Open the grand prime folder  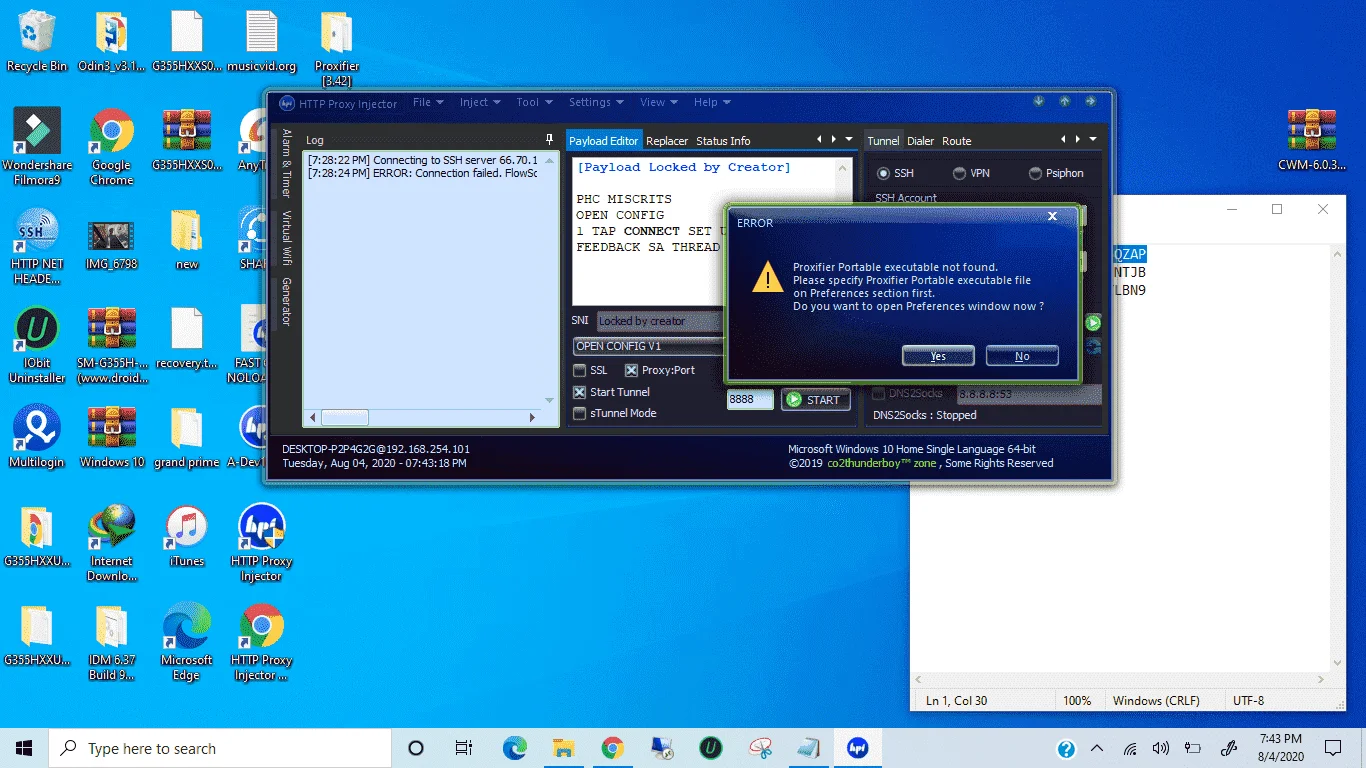187,437
